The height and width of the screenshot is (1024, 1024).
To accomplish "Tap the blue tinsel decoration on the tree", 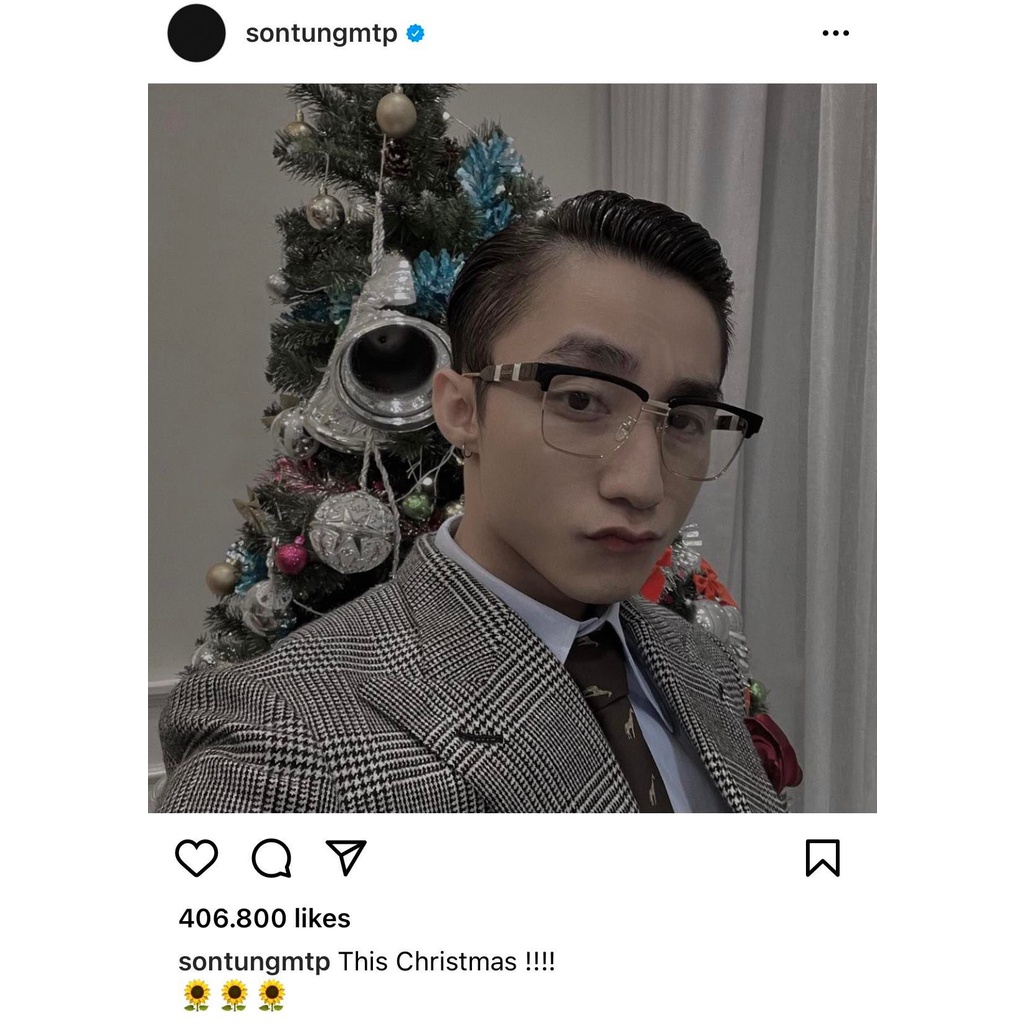I will tap(490, 176).
